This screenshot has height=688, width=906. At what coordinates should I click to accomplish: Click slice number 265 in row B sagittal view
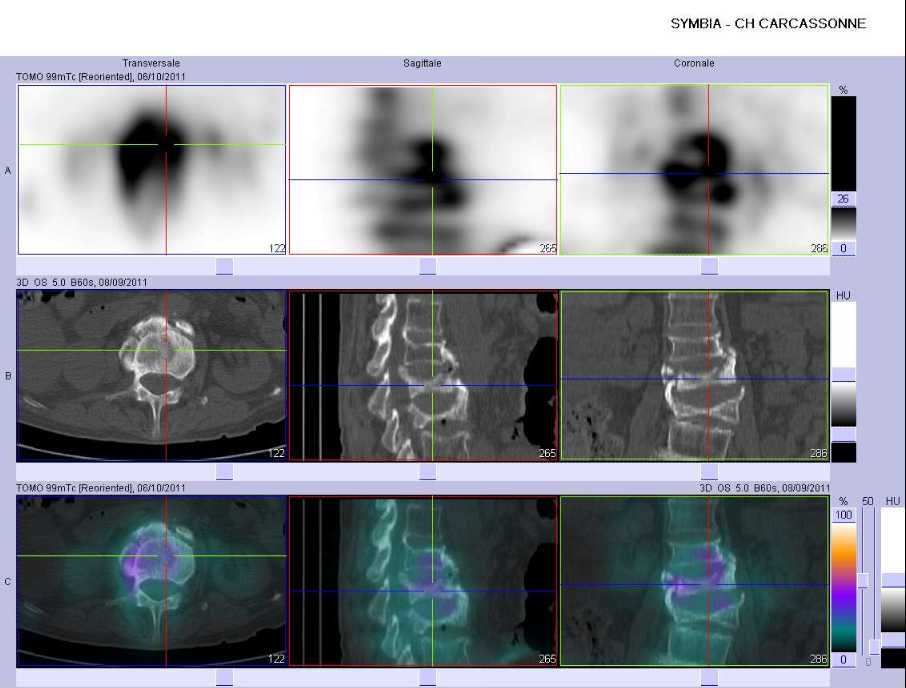coord(547,453)
